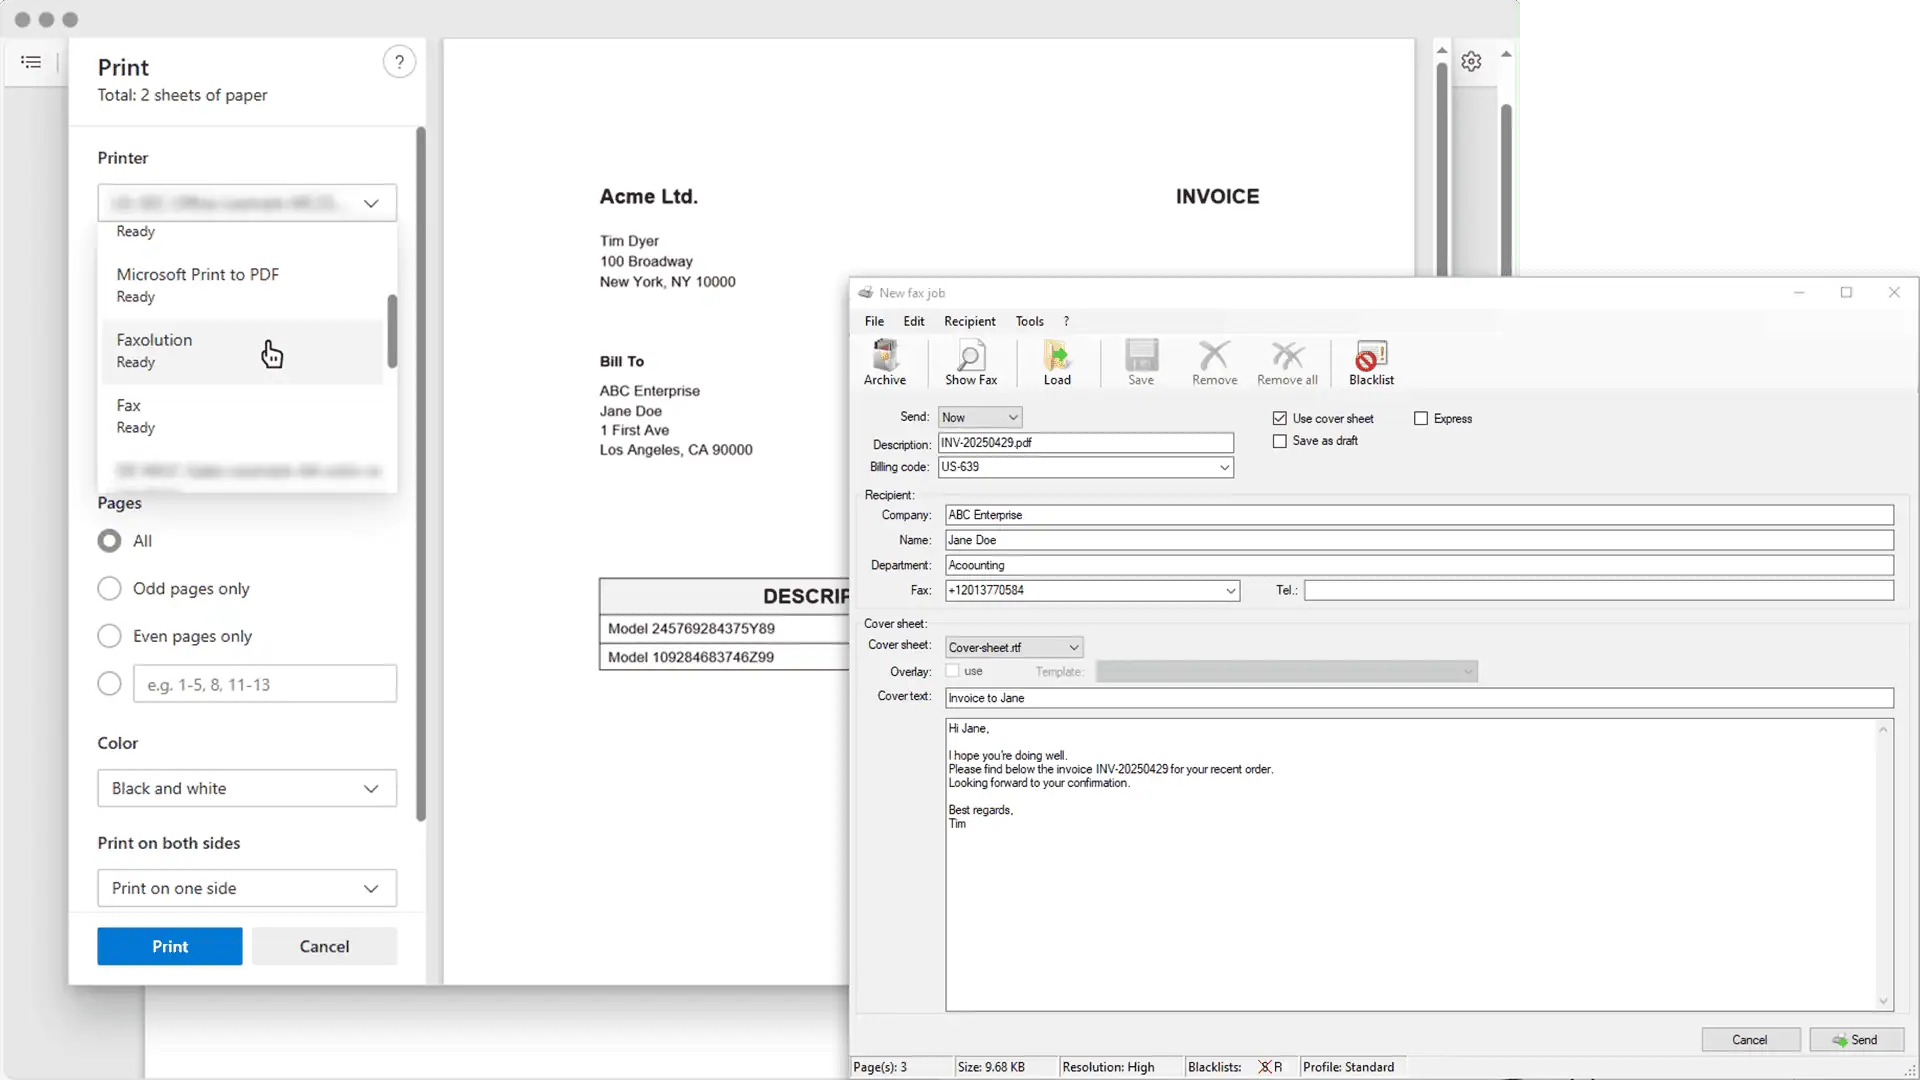The width and height of the screenshot is (1920, 1080).
Task: Click the Cover text field Invoice to Jane
Action: pyautogui.click(x=1419, y=698)
